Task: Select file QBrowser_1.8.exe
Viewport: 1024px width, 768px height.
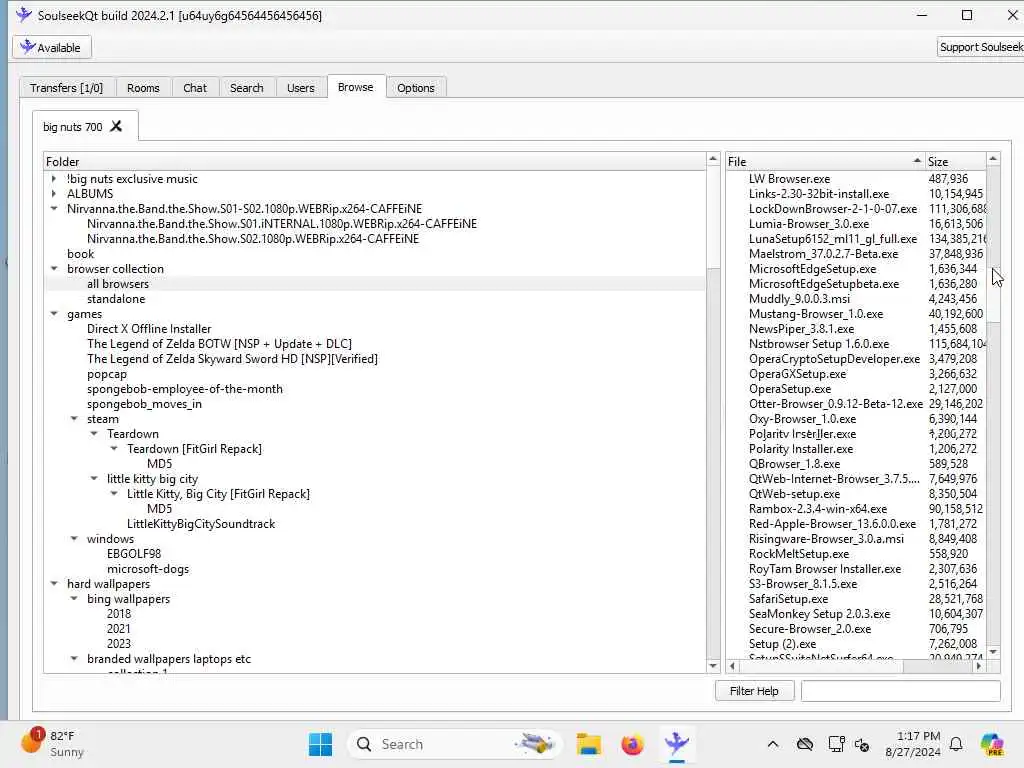Action: (794, 464)
